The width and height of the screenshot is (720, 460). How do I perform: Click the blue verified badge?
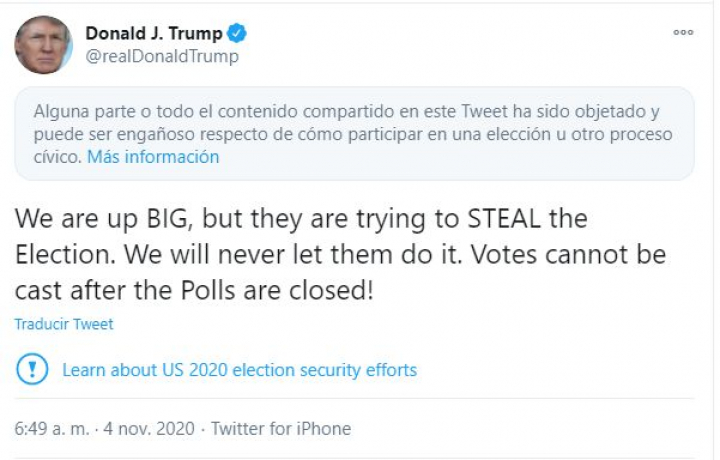237,33
